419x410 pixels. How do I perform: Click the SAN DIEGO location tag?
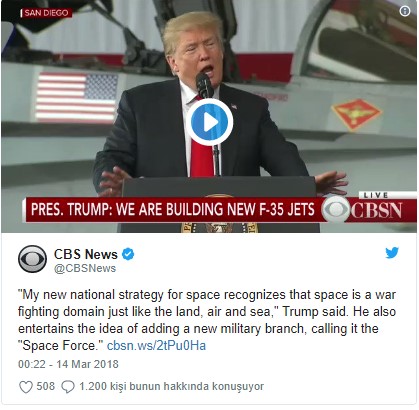[x=46, y=13]
